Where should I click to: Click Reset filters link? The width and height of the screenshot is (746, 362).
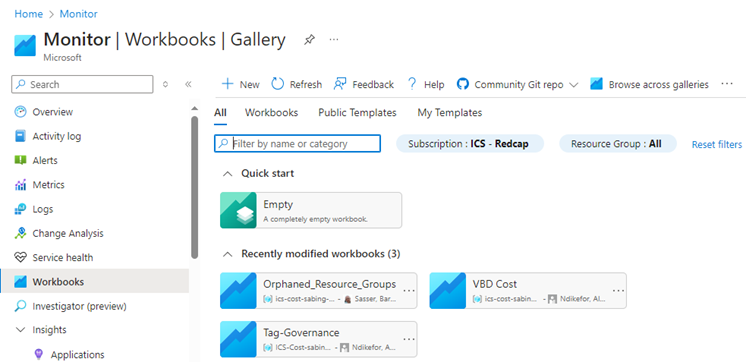(717, 144)
